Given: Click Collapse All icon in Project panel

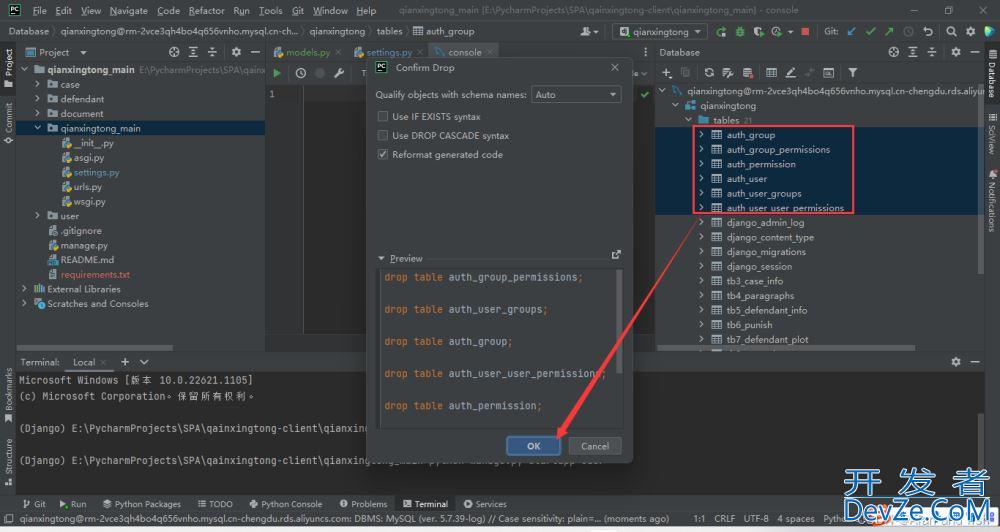Looking at the screenshot, I should point(212,52).
